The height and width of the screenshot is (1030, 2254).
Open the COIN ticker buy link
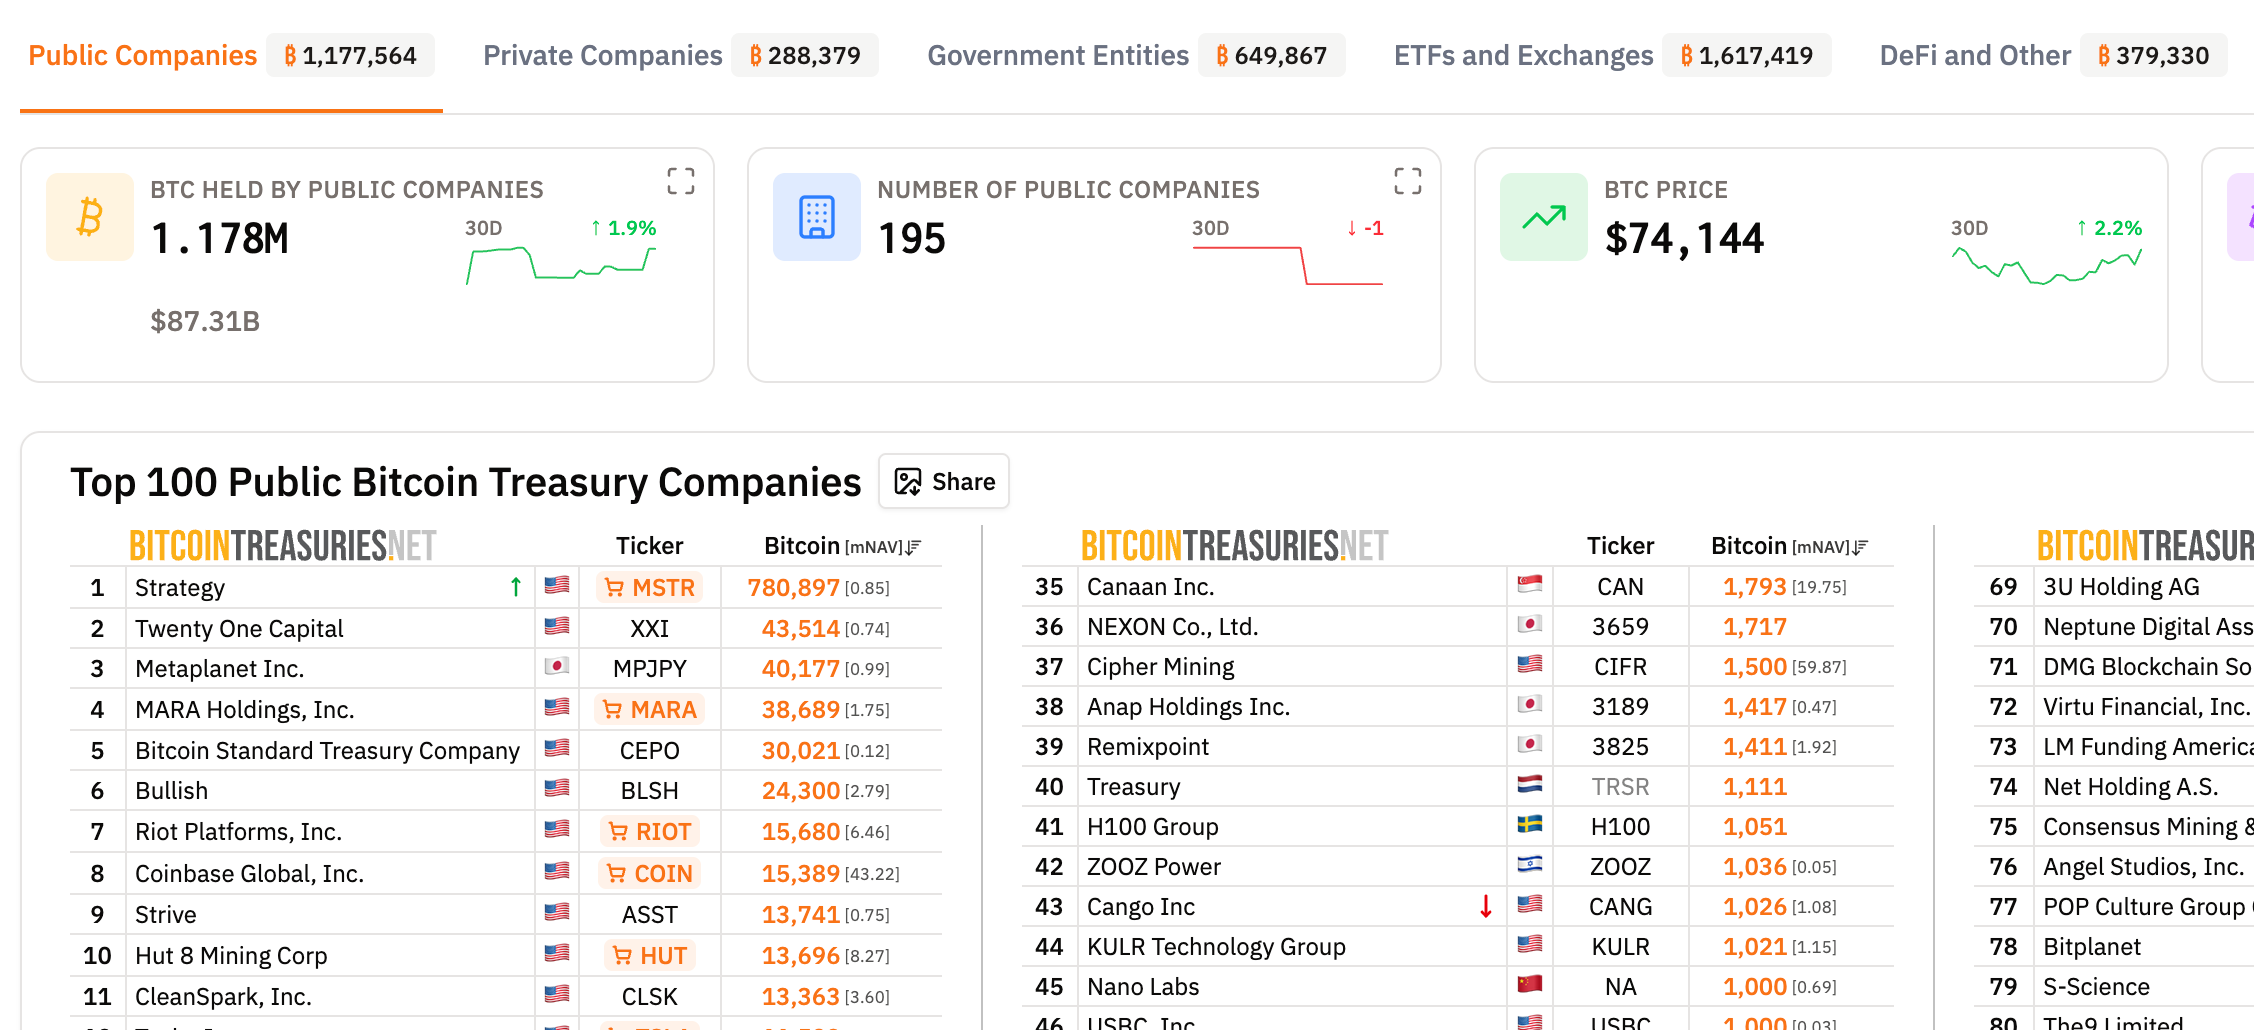[x=650, y=874]
